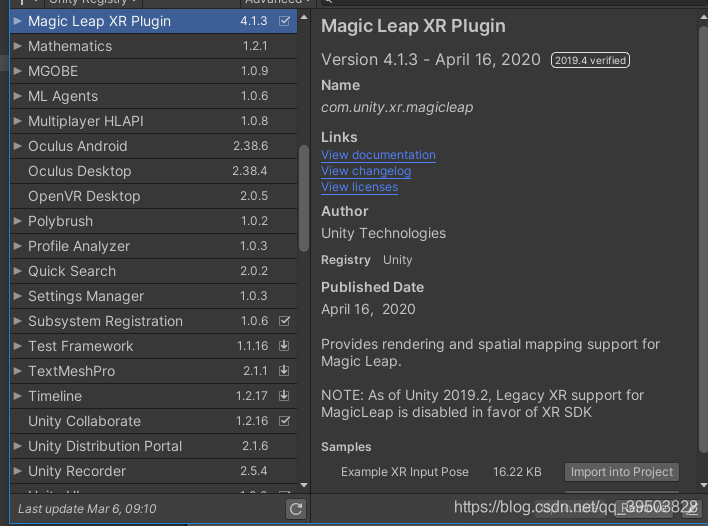Select Polybrush package row
The width and height of the screenshot is (708, 526).
[154, 221]
